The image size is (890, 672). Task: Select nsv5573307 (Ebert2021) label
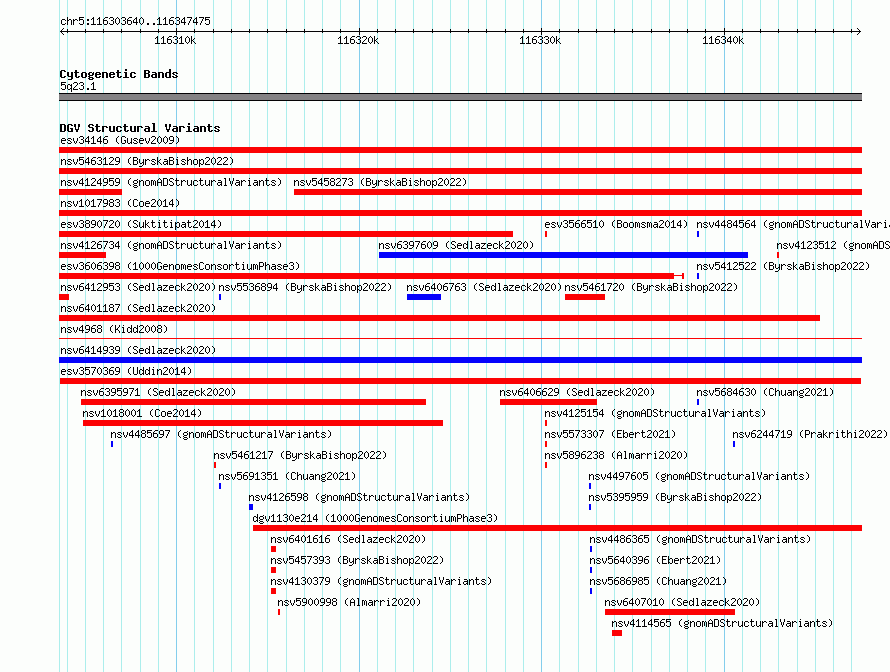pyautogui.click(x=610, y=434)
